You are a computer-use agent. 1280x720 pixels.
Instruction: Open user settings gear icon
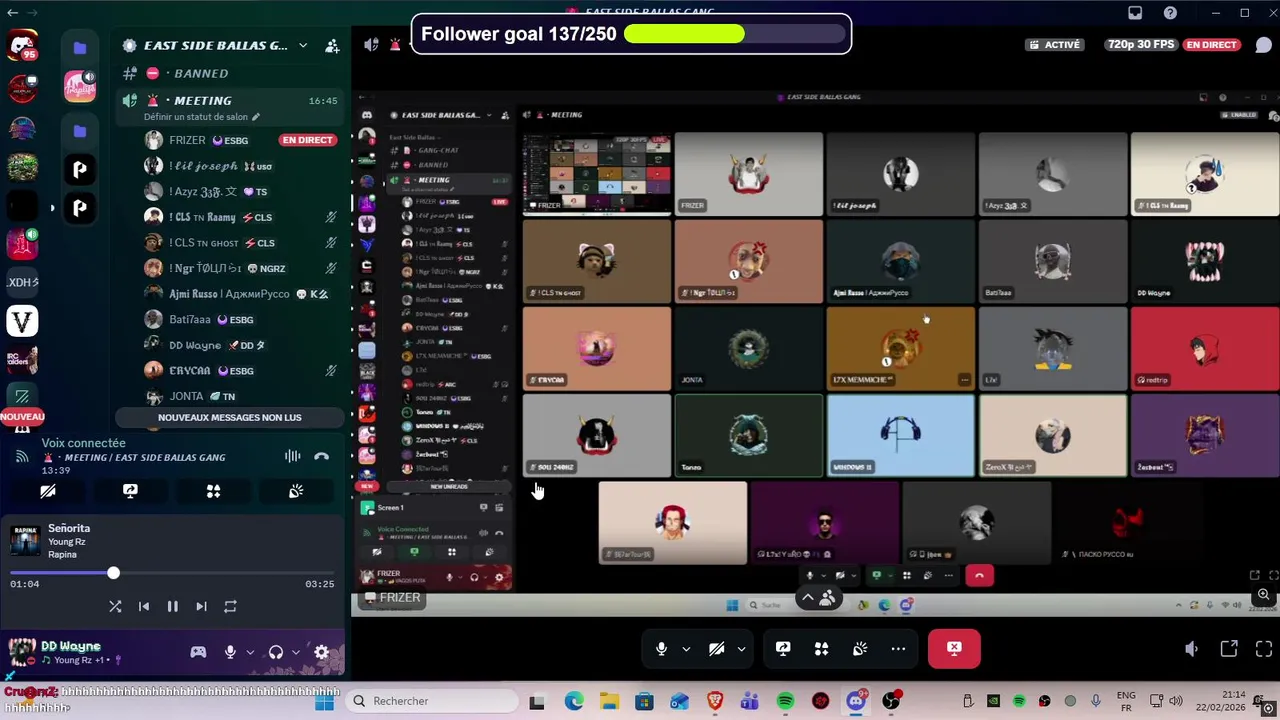coord(321,652)
